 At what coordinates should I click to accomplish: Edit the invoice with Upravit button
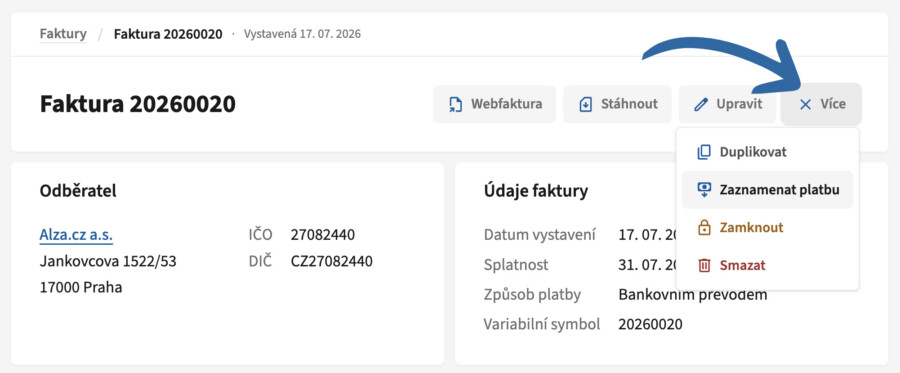pos(728,104)
